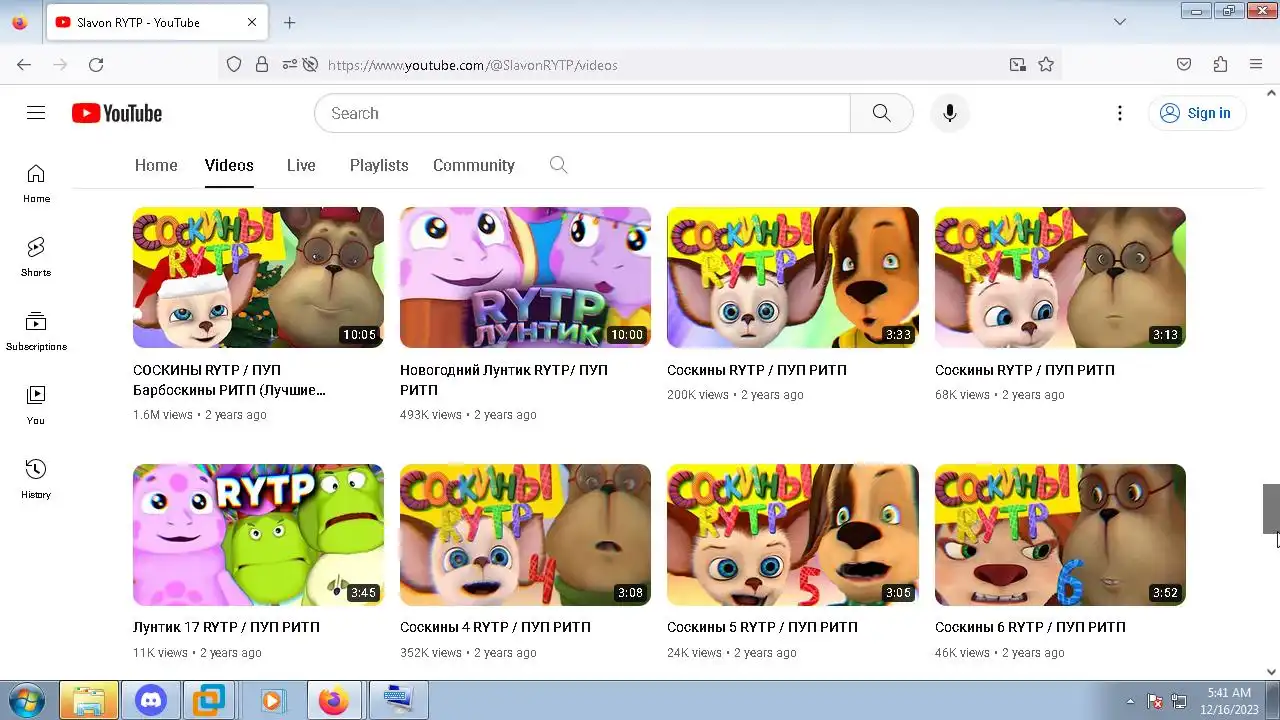The height and width of the screenshot is (720, 1280).
Task: Save to Pocket icon in toolbar
Action: tap(1184, 64)
